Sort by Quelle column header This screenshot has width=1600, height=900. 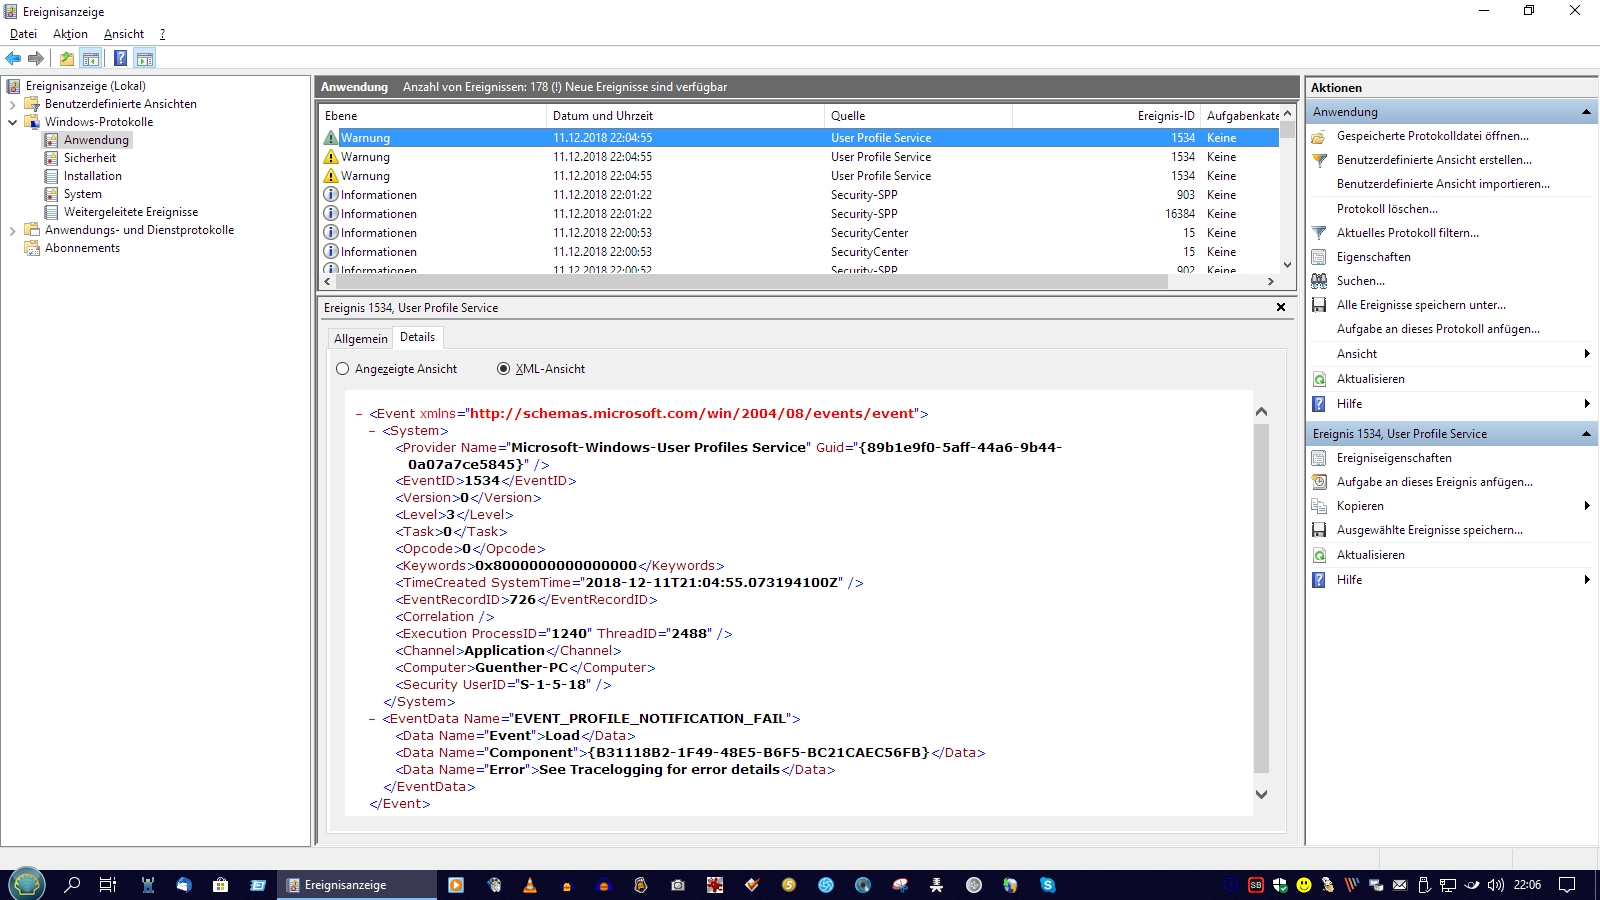point(918,116)
